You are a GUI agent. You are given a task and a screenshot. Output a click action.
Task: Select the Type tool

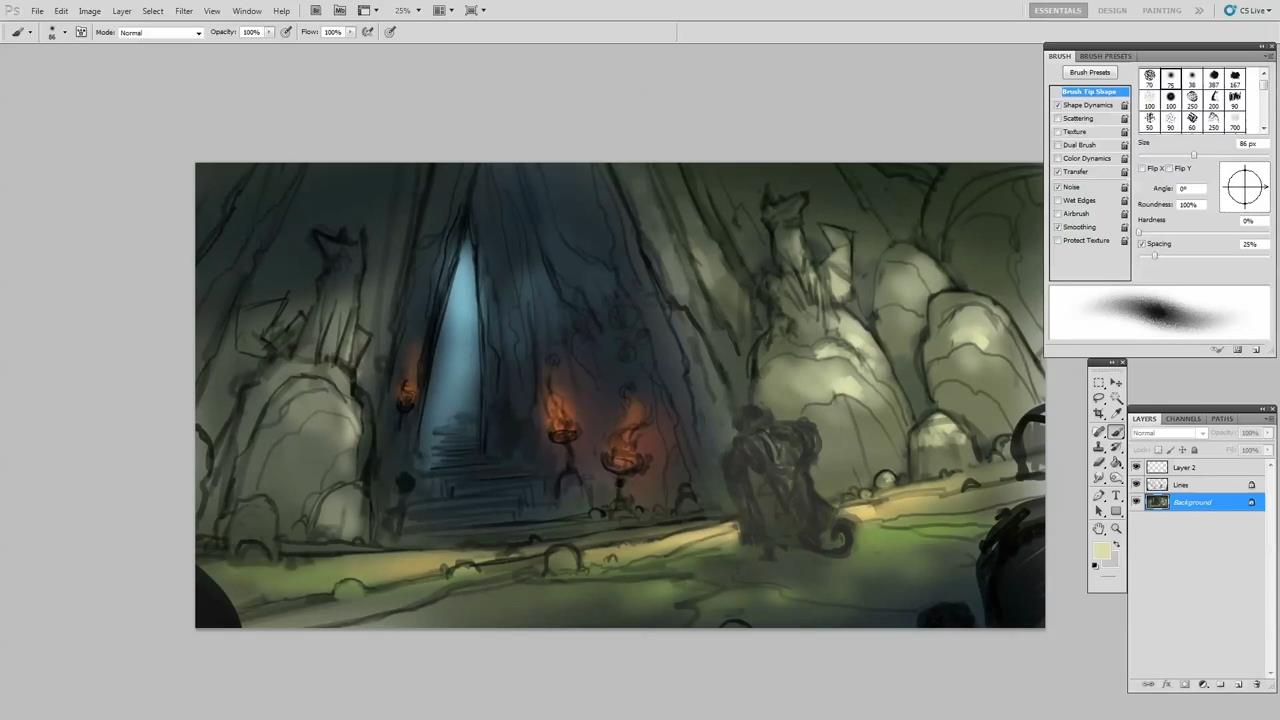(1116, 495)
